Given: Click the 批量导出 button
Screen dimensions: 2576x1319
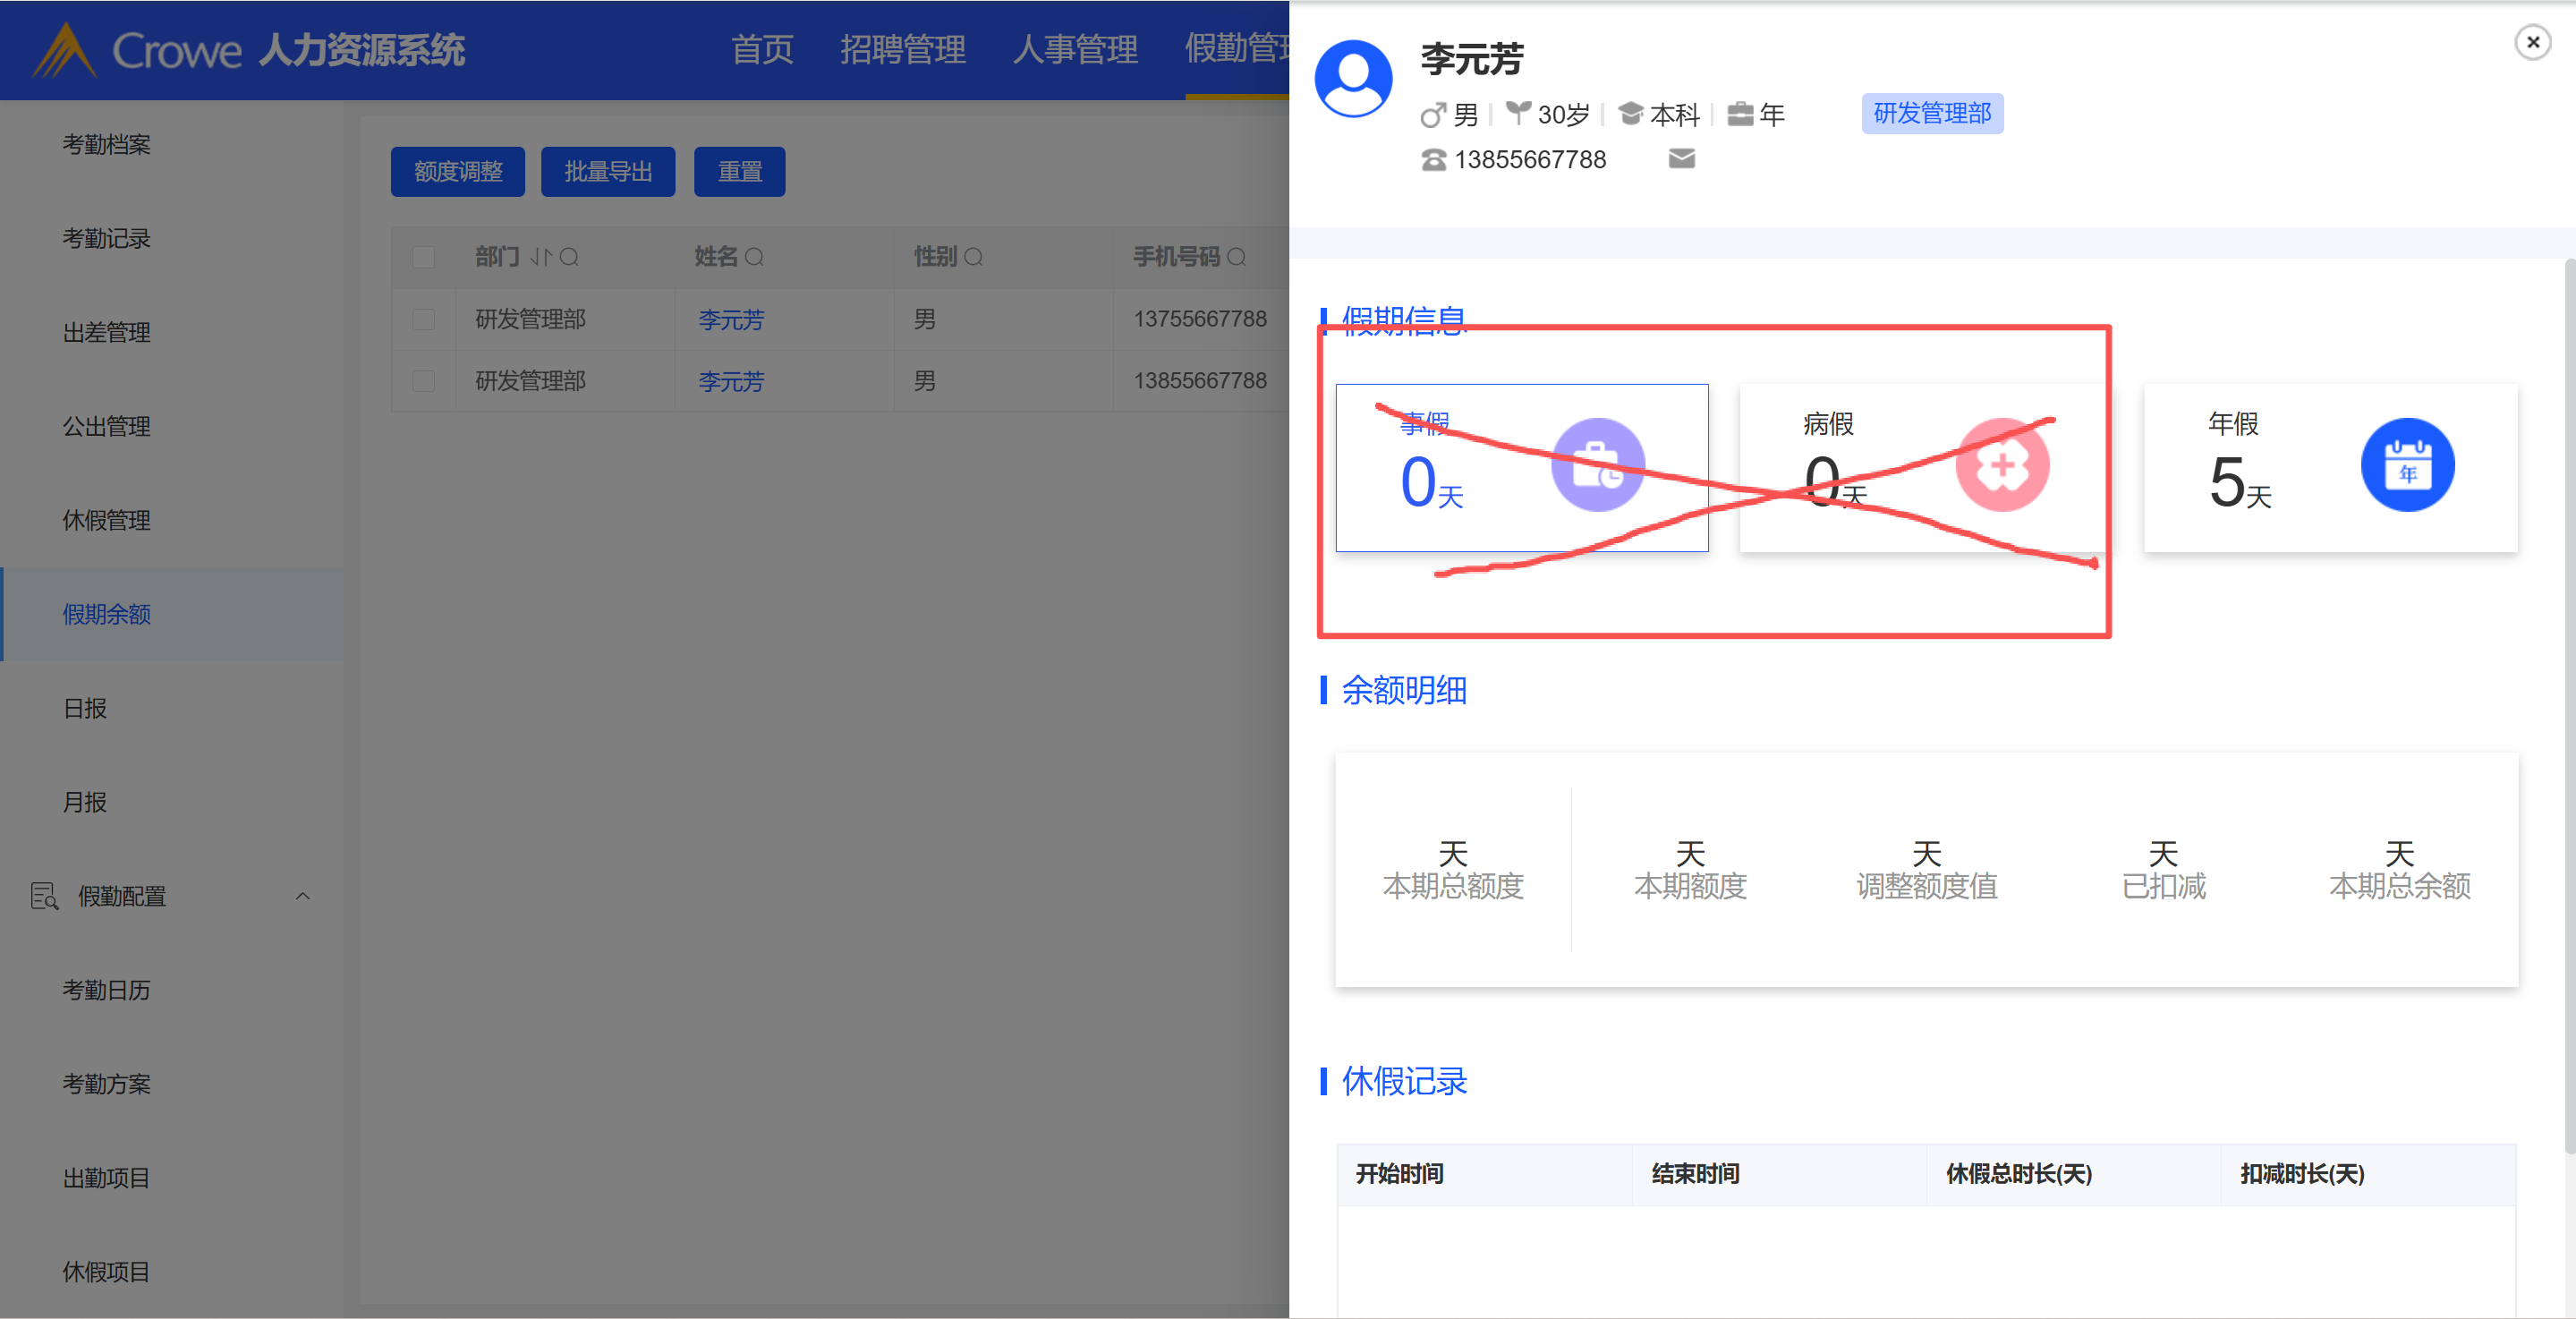Looking at the screenshot, I should 608,172.
